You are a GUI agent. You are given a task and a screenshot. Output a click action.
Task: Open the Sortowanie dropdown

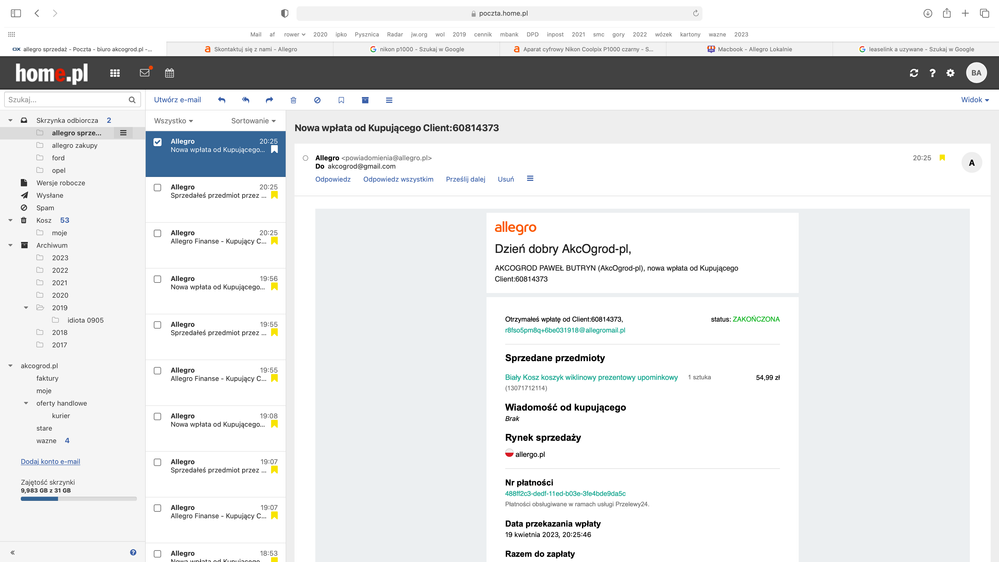pyautogui.click(x=253, y=121)
